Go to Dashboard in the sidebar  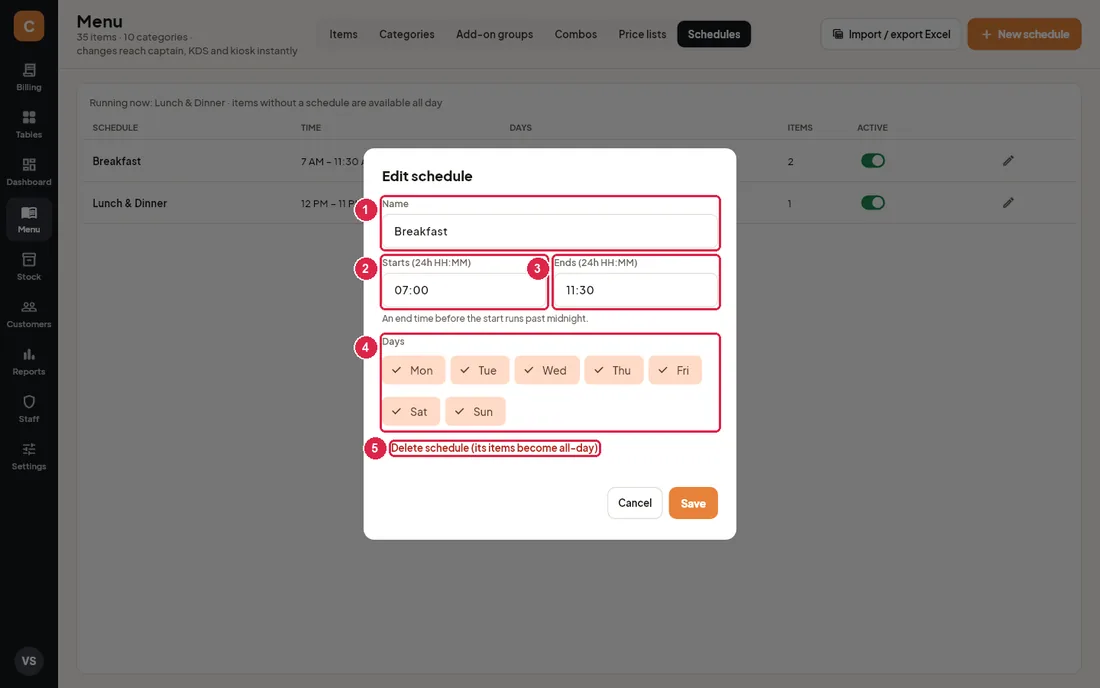point(29,173)
